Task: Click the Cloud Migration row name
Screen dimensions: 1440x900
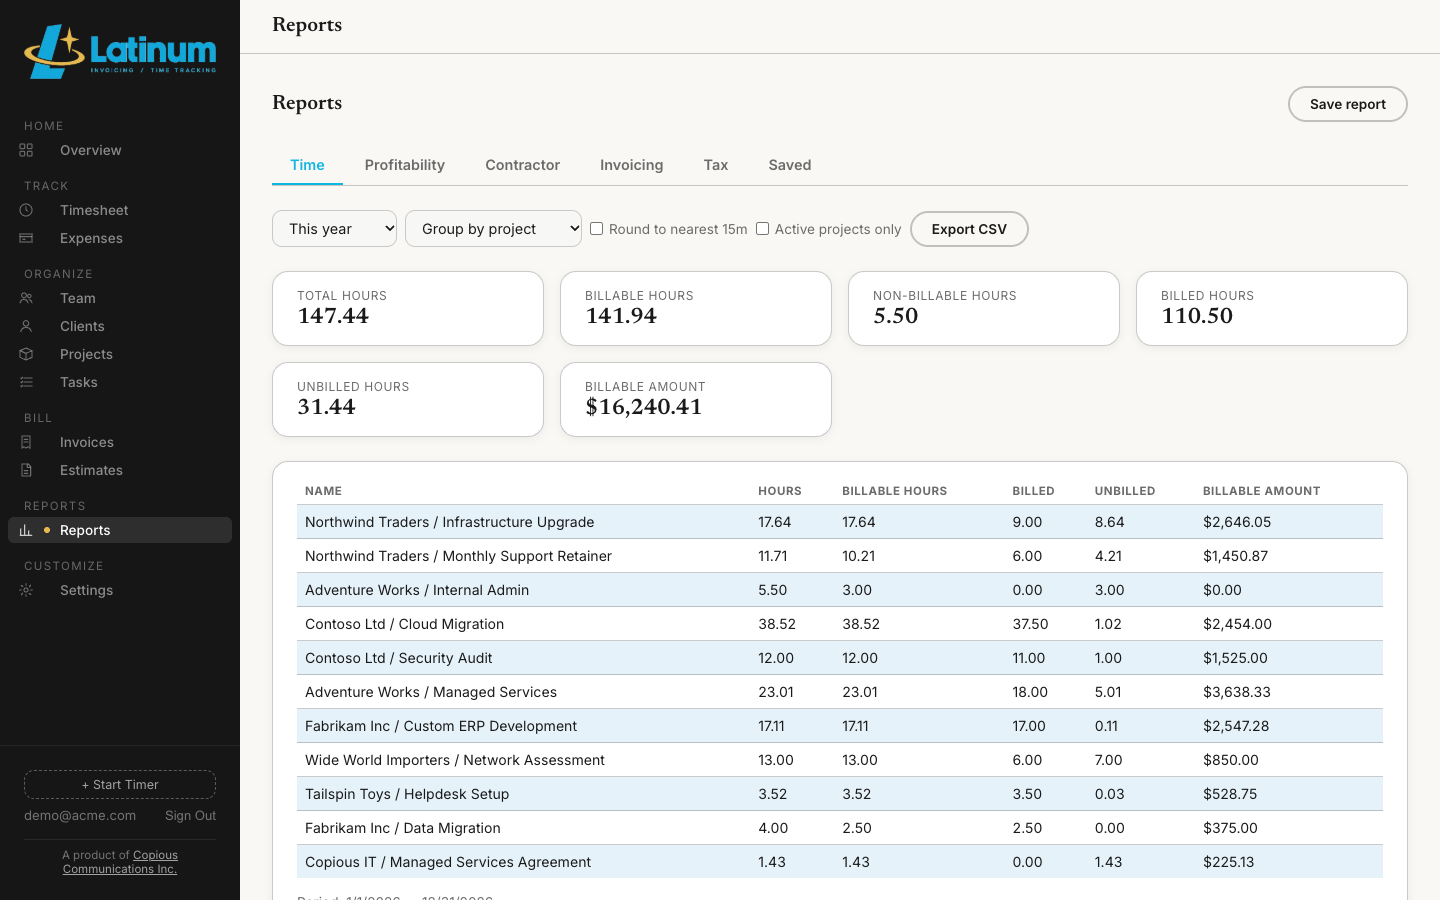Action: coord(404,624)
